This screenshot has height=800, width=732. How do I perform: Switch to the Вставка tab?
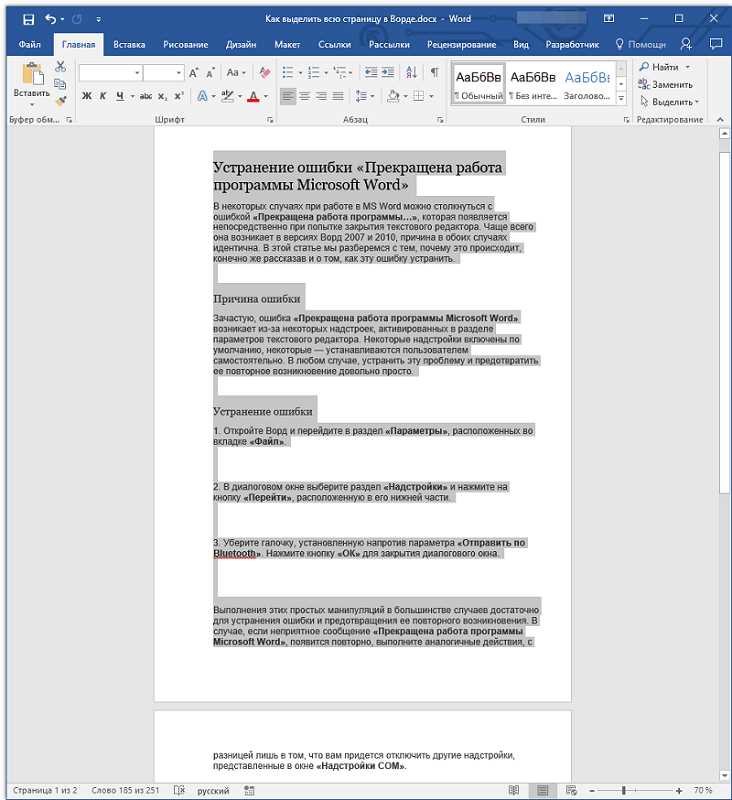[129, 44]
